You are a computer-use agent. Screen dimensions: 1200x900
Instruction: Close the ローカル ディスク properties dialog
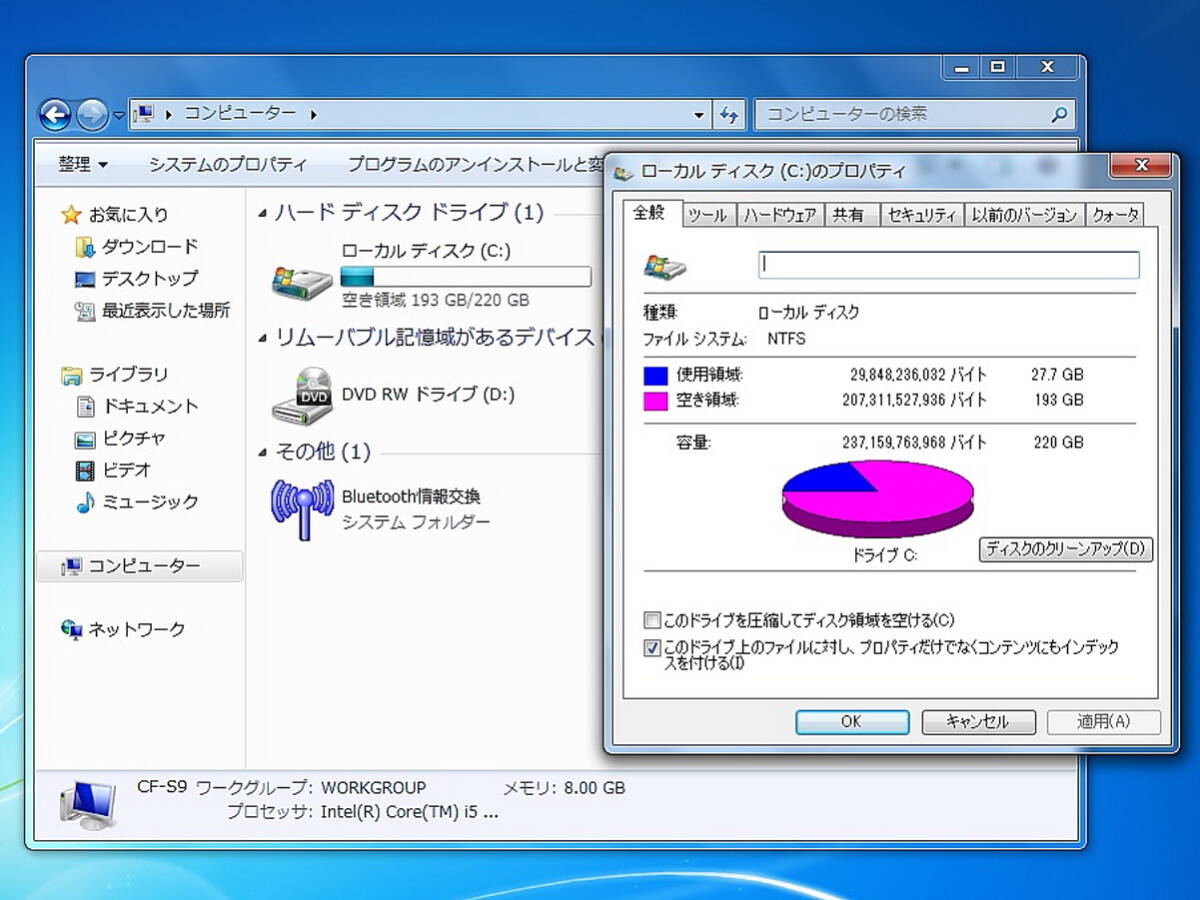pos(1141,165)
